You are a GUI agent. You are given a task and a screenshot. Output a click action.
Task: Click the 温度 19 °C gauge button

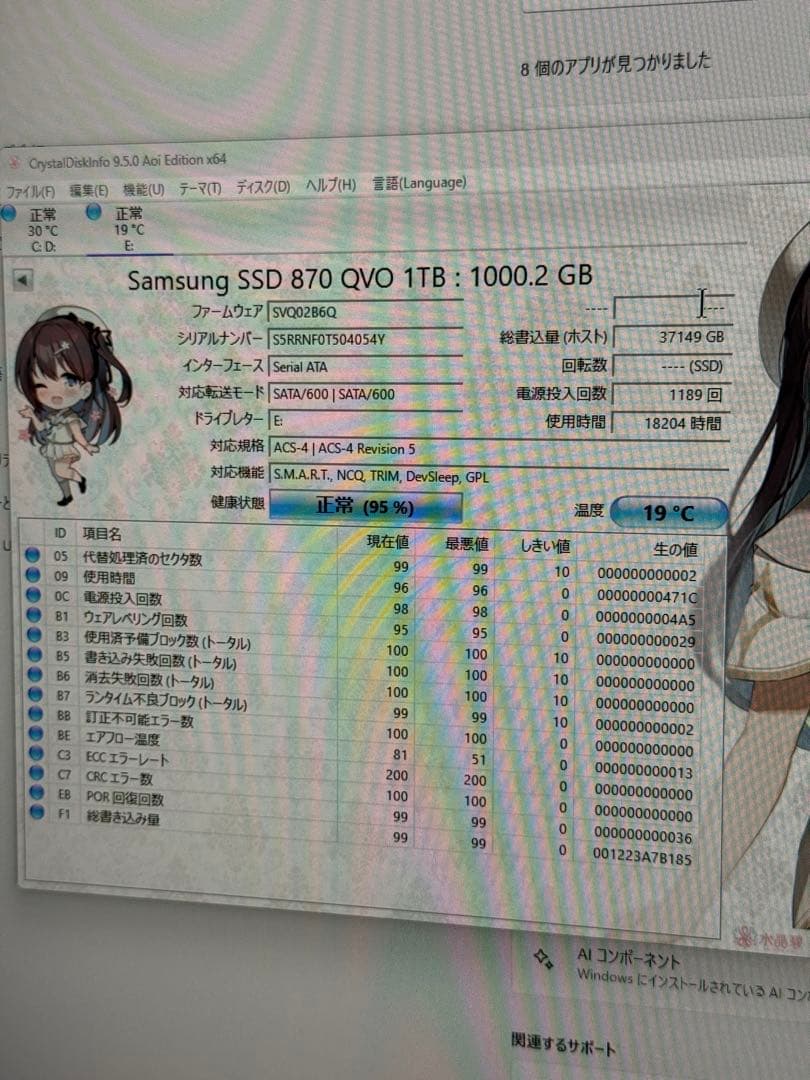point(671,511)
